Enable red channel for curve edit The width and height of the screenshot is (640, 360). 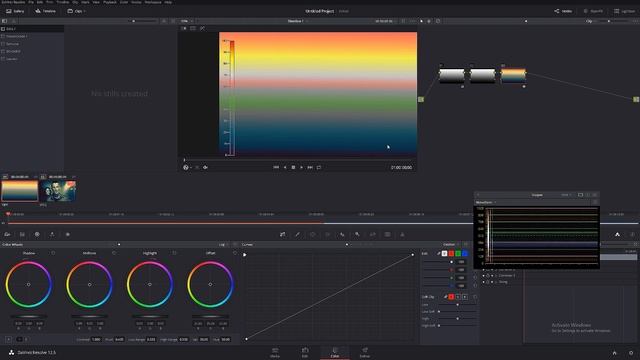pyautogui.click(x=451, y=253)
